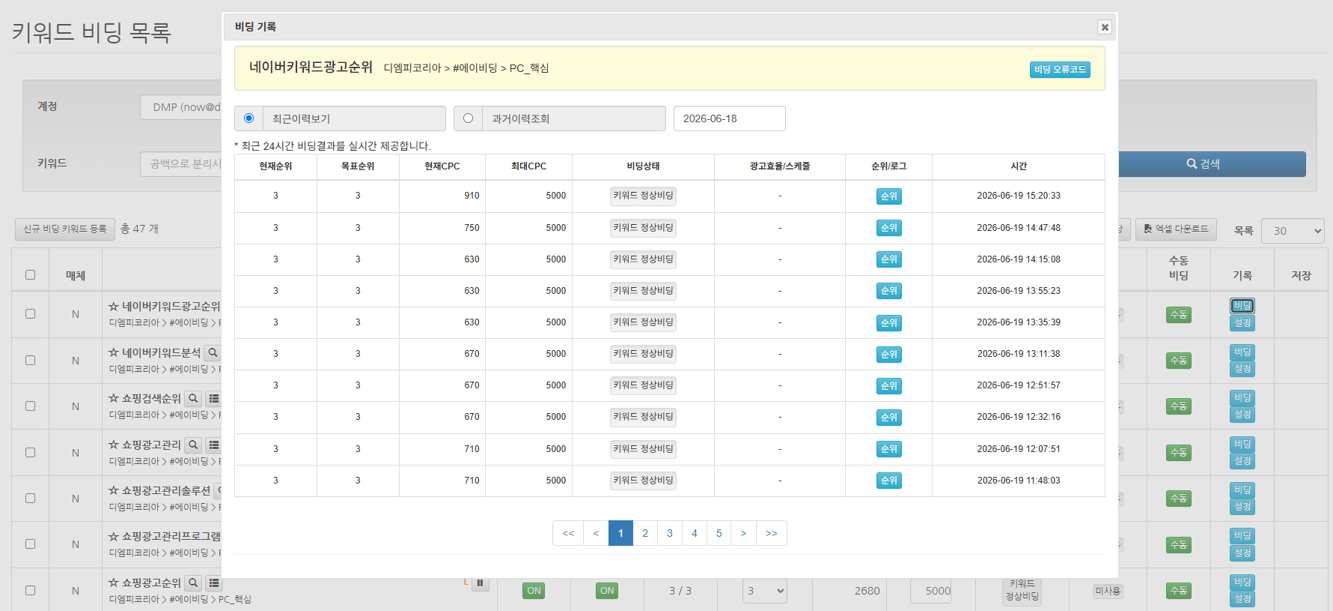Image resolution: width=1333 pixels, height=611 pixels.
Task: Click search icon next to 쇼핑검색순위
Action: click(x=194, y=399)
